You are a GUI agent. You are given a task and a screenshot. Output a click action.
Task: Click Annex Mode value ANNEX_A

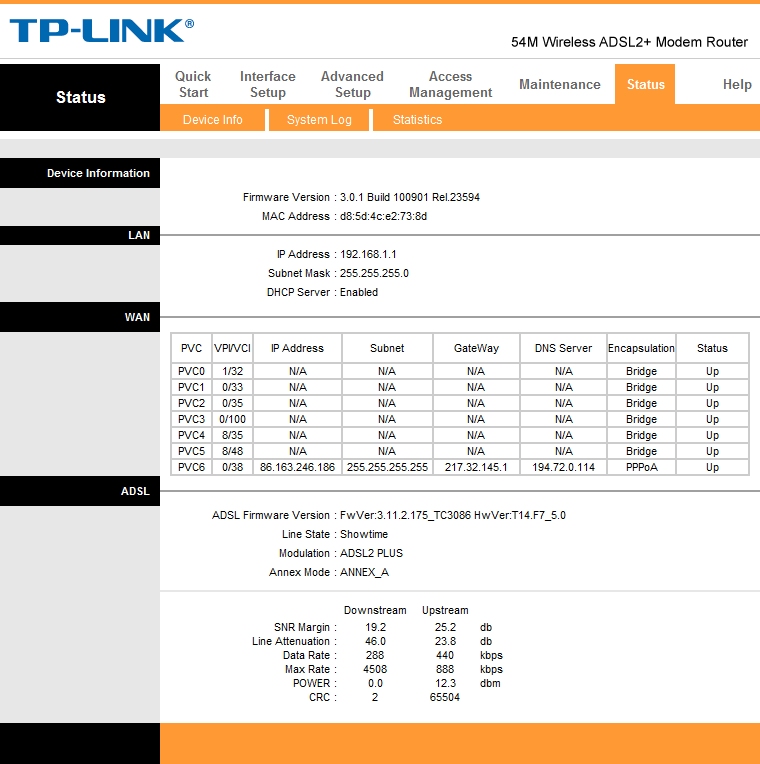(x=364, y=573)
